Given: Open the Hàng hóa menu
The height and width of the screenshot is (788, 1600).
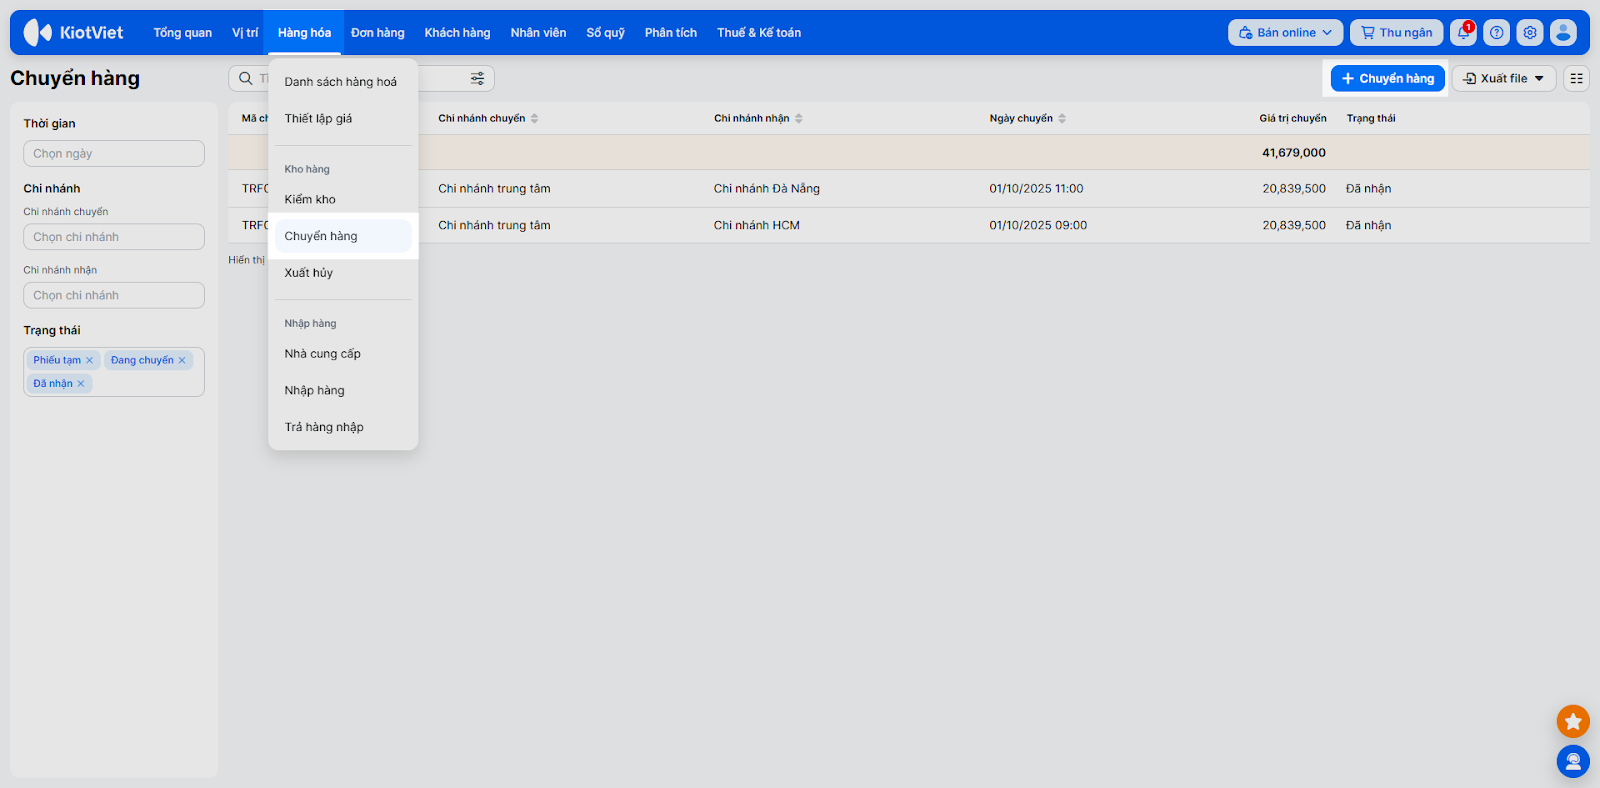Looking at the screenshot, I should click(305, 33).
